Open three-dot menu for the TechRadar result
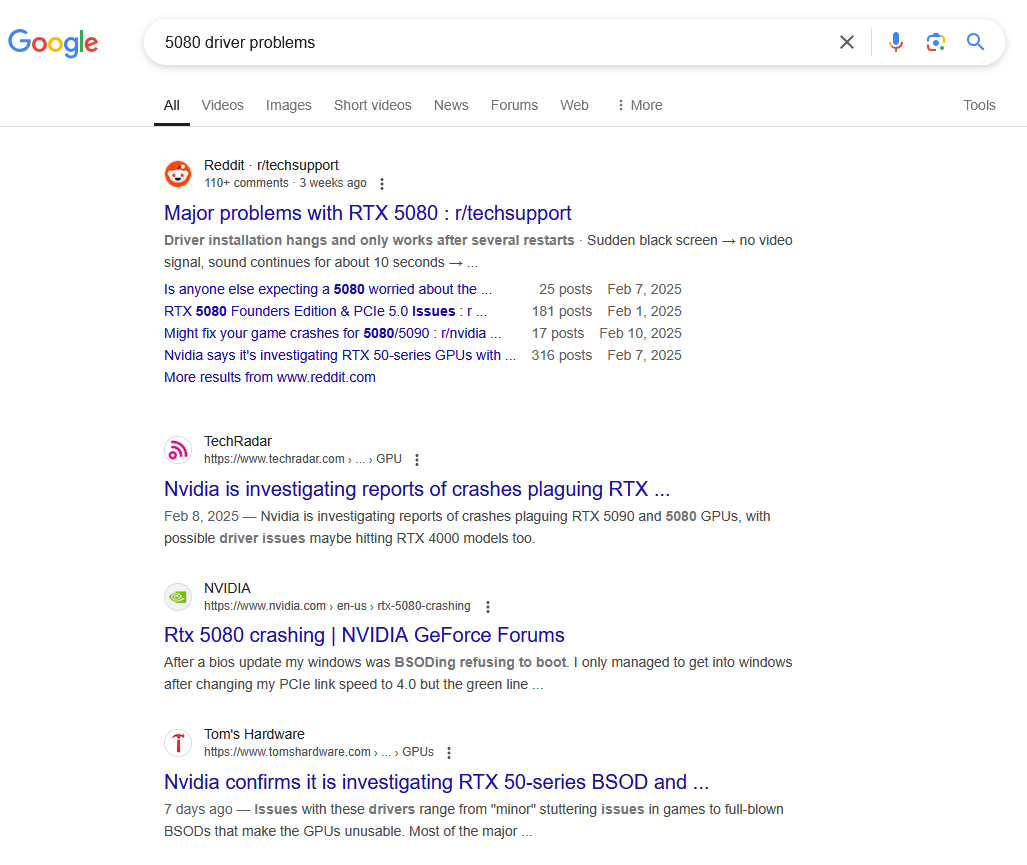 [x=417, y=460]
